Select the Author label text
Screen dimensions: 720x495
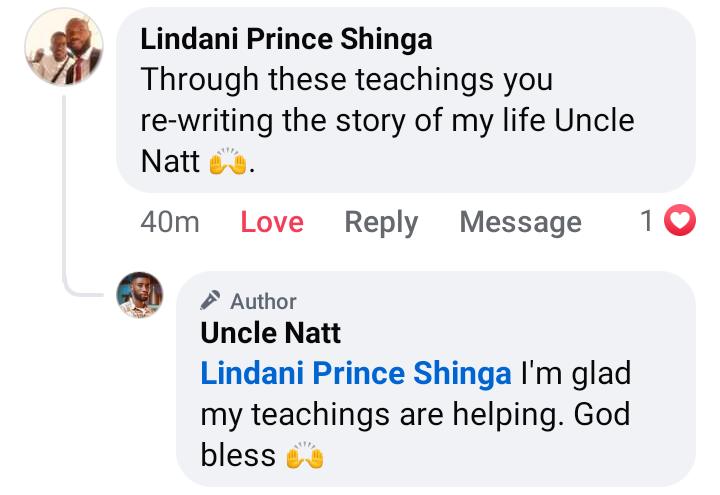pyautogui.click(x=263, y=301)
